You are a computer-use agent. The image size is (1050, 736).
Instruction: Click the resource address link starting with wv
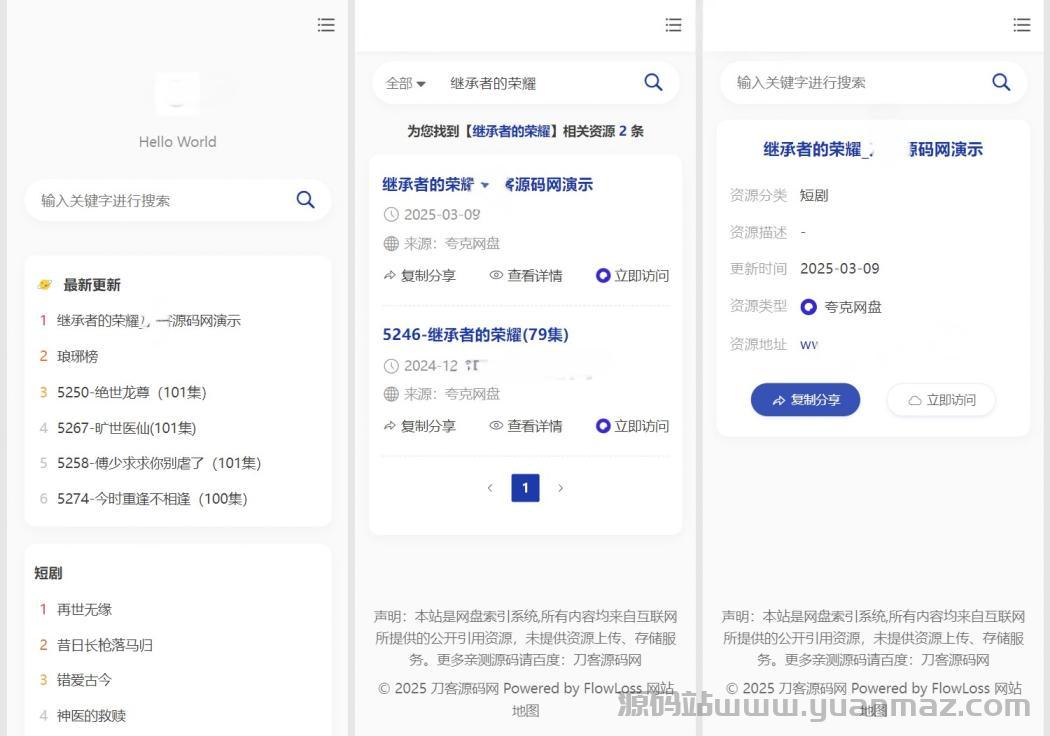809,344
